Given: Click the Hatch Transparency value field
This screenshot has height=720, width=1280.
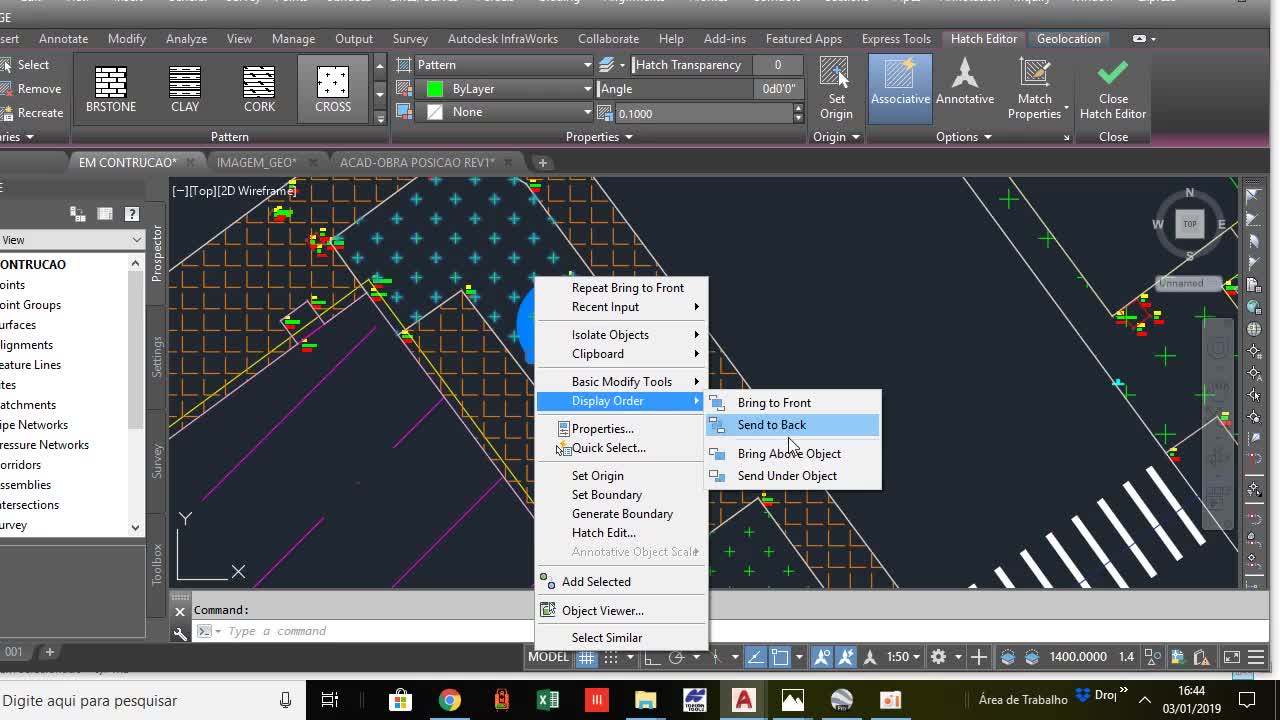Looking at the screenshot, I should click(776, 65).
